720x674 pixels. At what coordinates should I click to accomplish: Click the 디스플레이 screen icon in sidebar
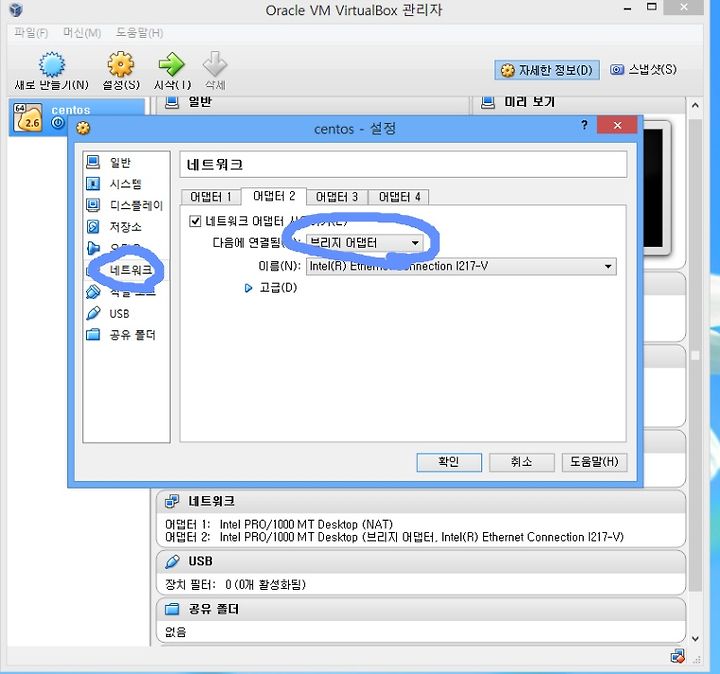[93, 205]
